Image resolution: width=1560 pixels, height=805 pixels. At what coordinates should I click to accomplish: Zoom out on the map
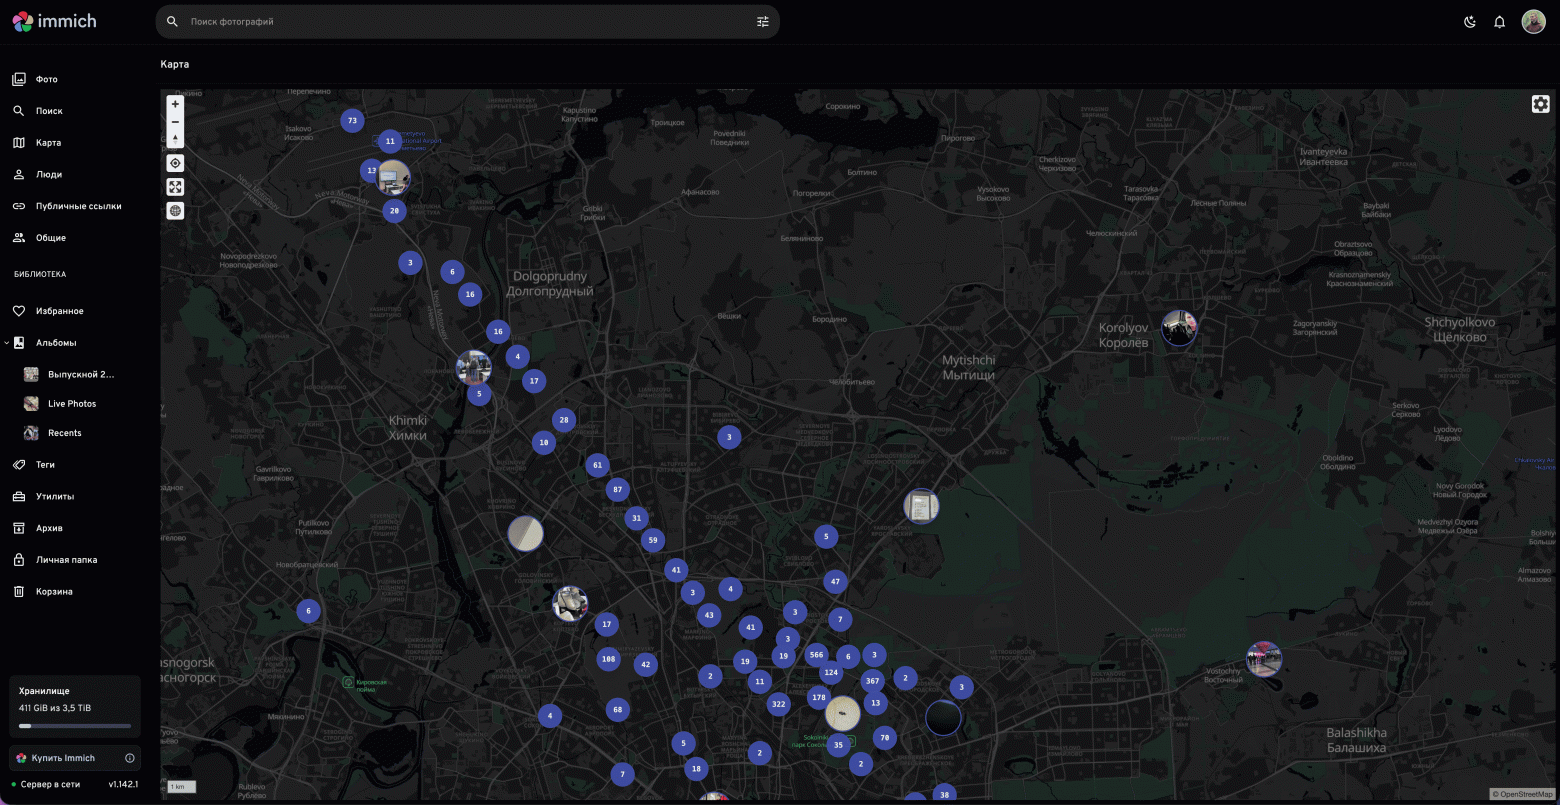pyautogui.click(x=176, y=122)
